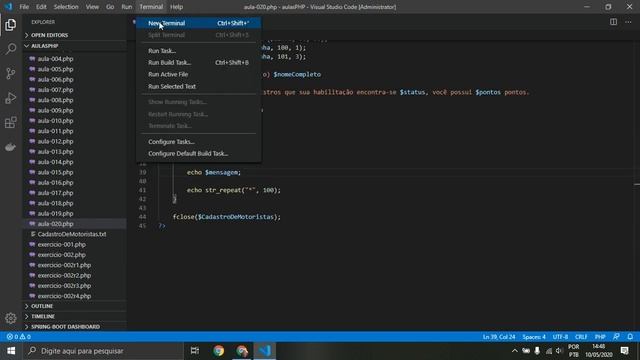640x360 pixels.
Task: Open first Chrome icon on taskbar
Action: click(x=219, y=351)
